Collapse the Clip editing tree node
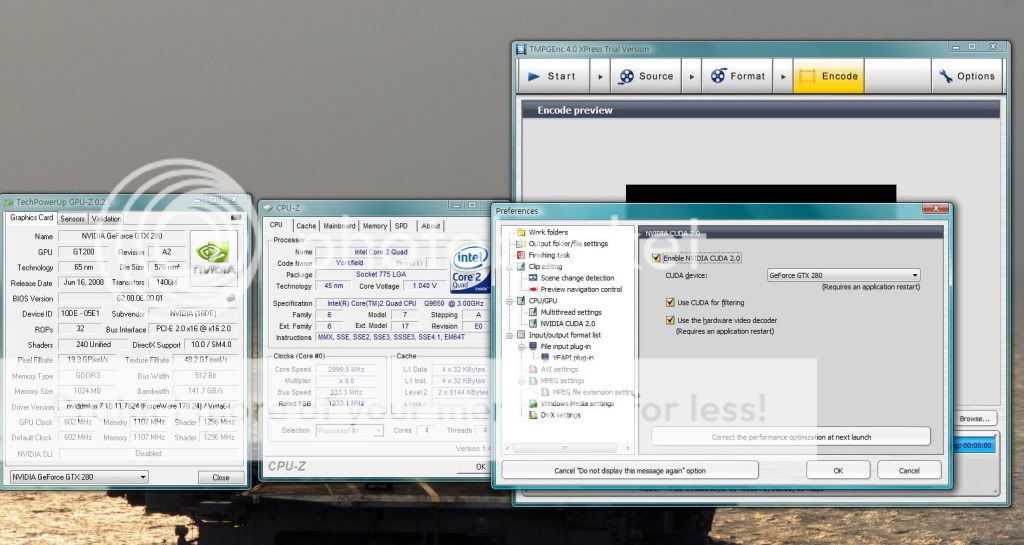1024x545 pixels. click(509, 266)
